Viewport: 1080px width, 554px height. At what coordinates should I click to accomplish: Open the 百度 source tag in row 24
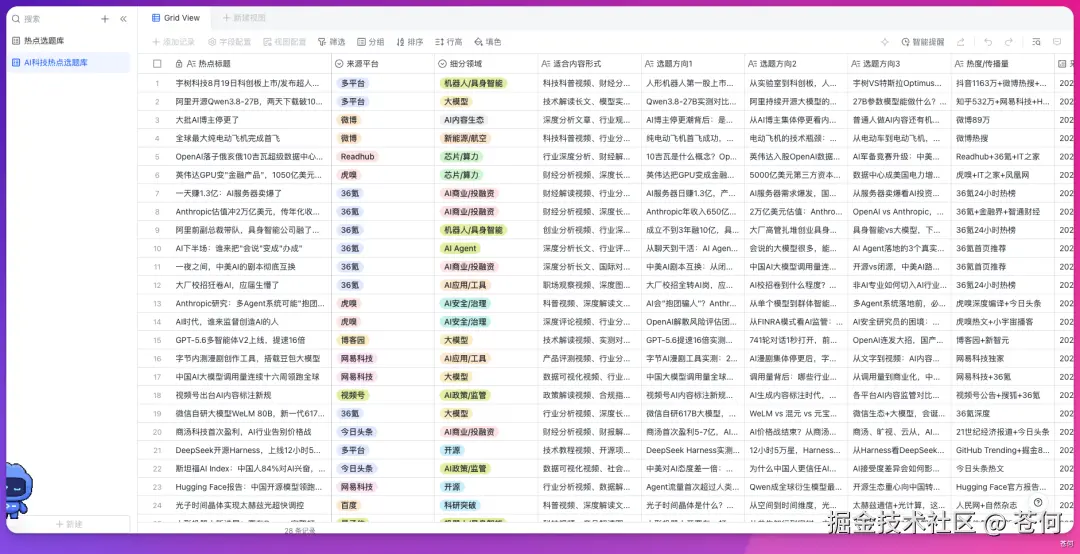(x=349, y=505)
